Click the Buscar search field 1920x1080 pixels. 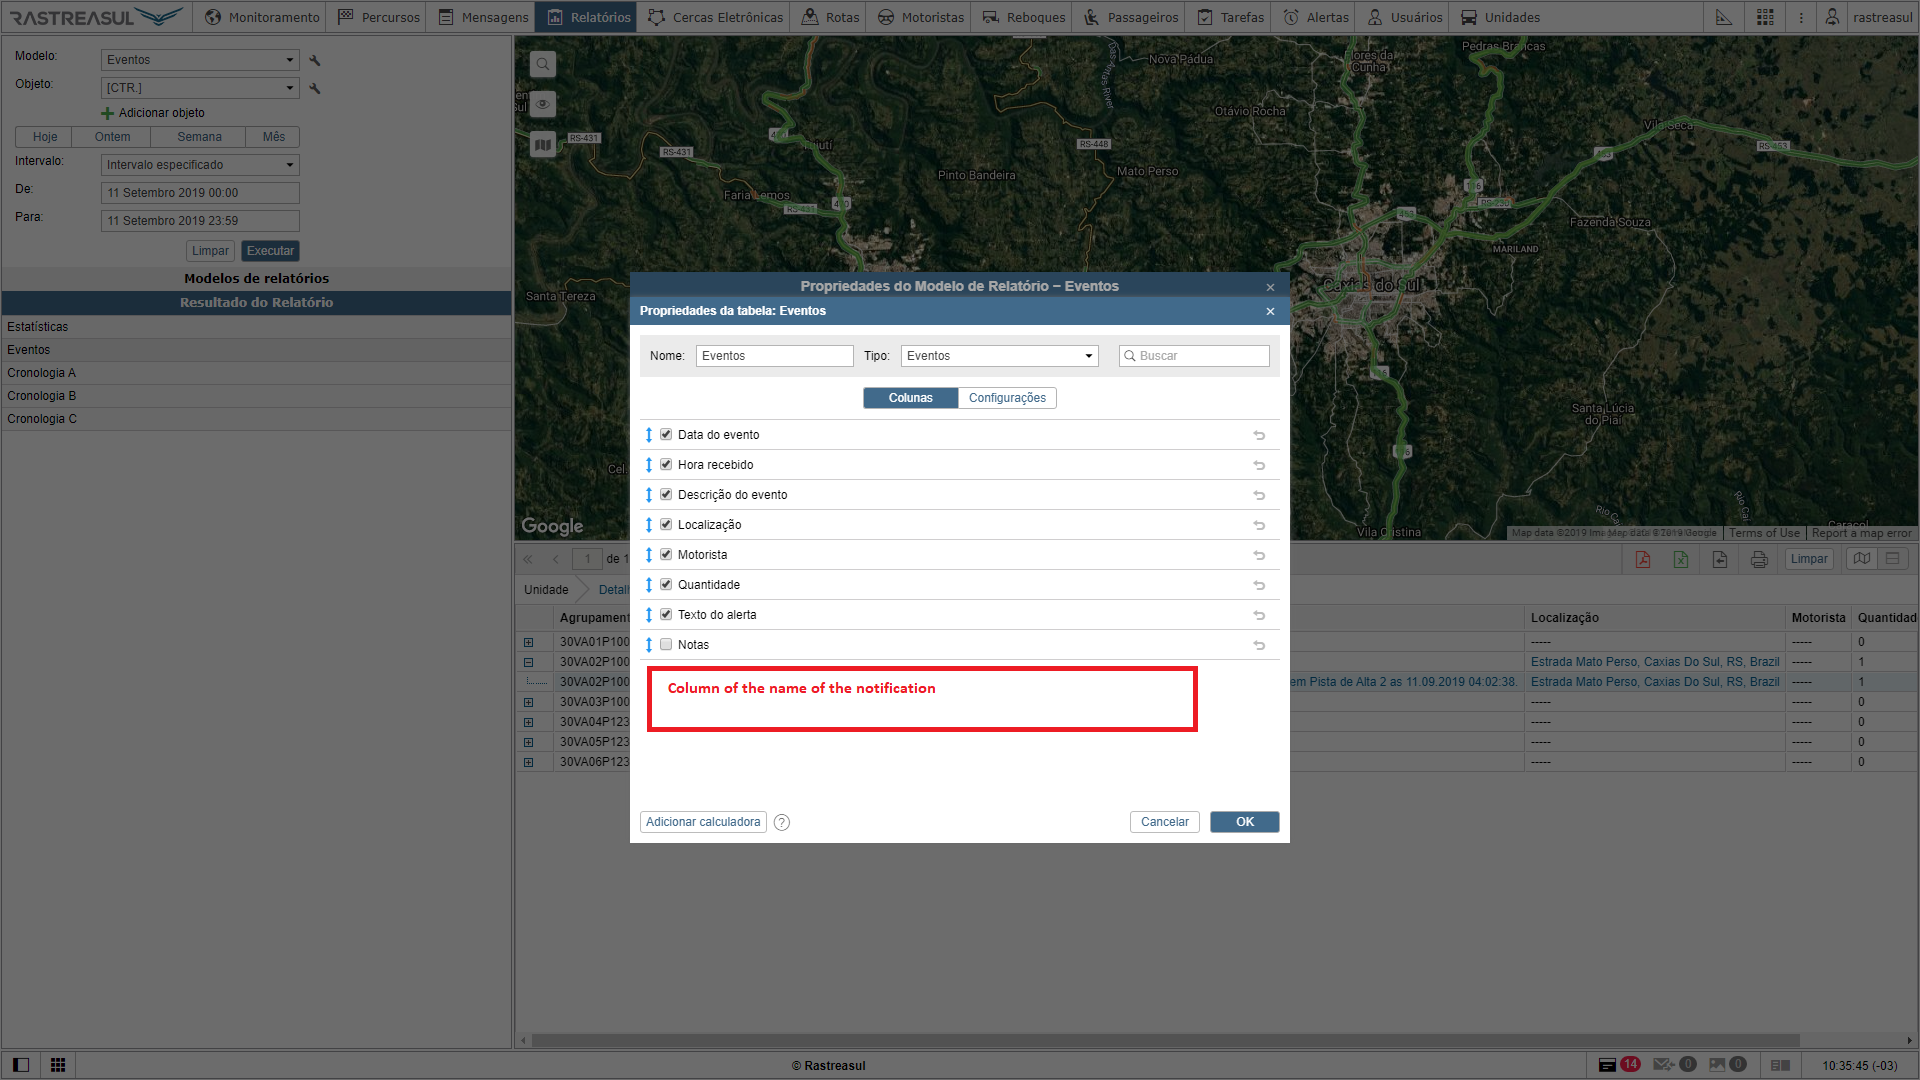[x=1200, y=356]
